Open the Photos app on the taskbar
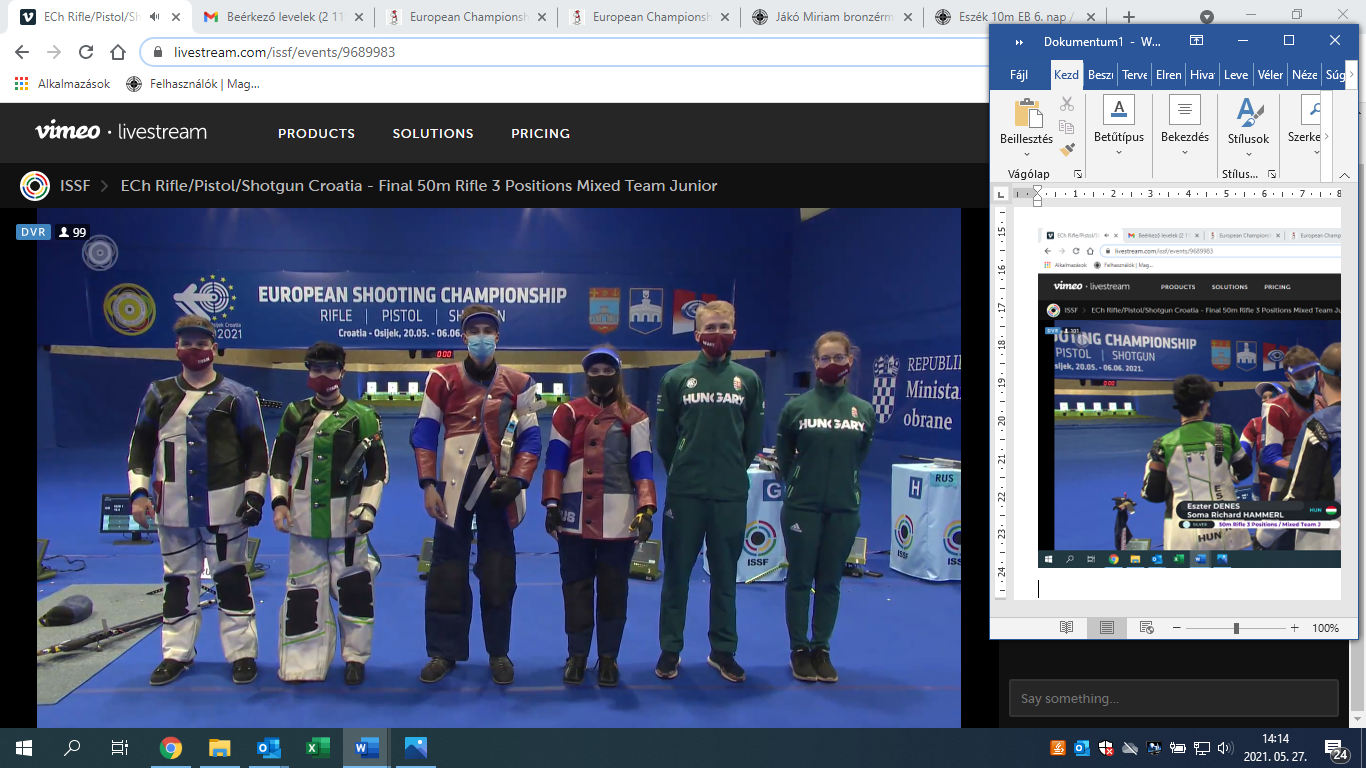Screen dimensions: 1366x768 415,748
